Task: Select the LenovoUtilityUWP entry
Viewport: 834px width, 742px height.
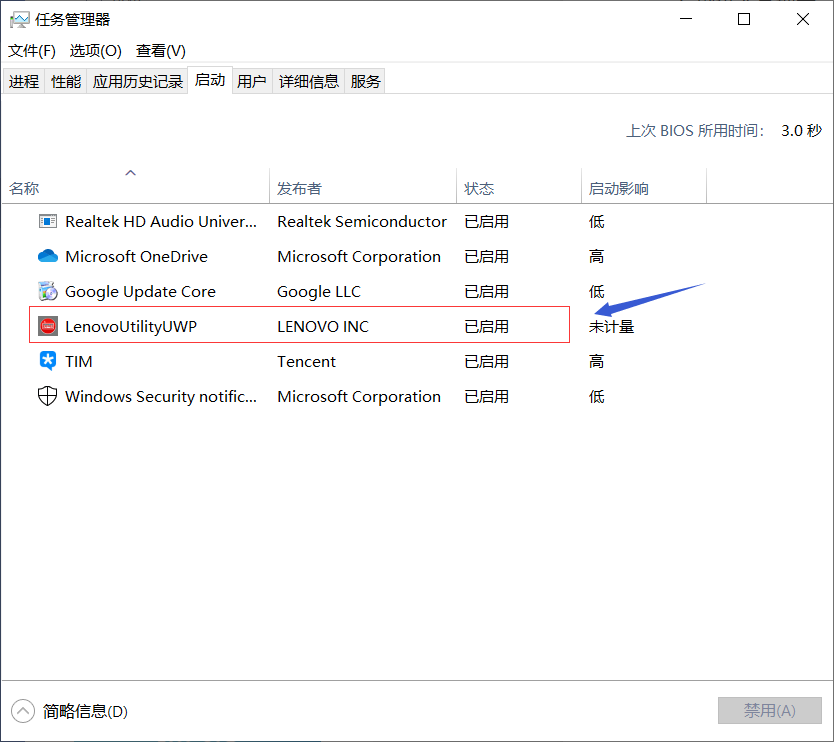Action: [417, 326]
